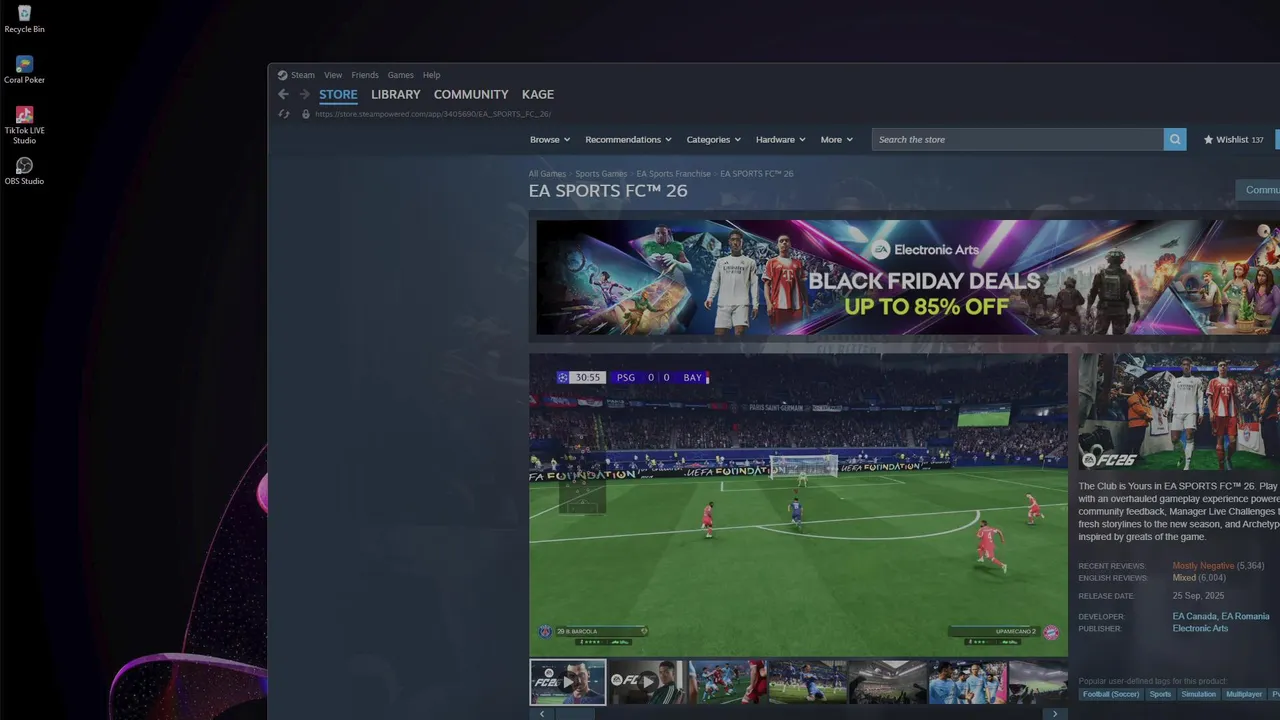The image size is (1280, 720).
Task: Open the Electronic Arts publisher link
Action: click(x=1200, y=629)
